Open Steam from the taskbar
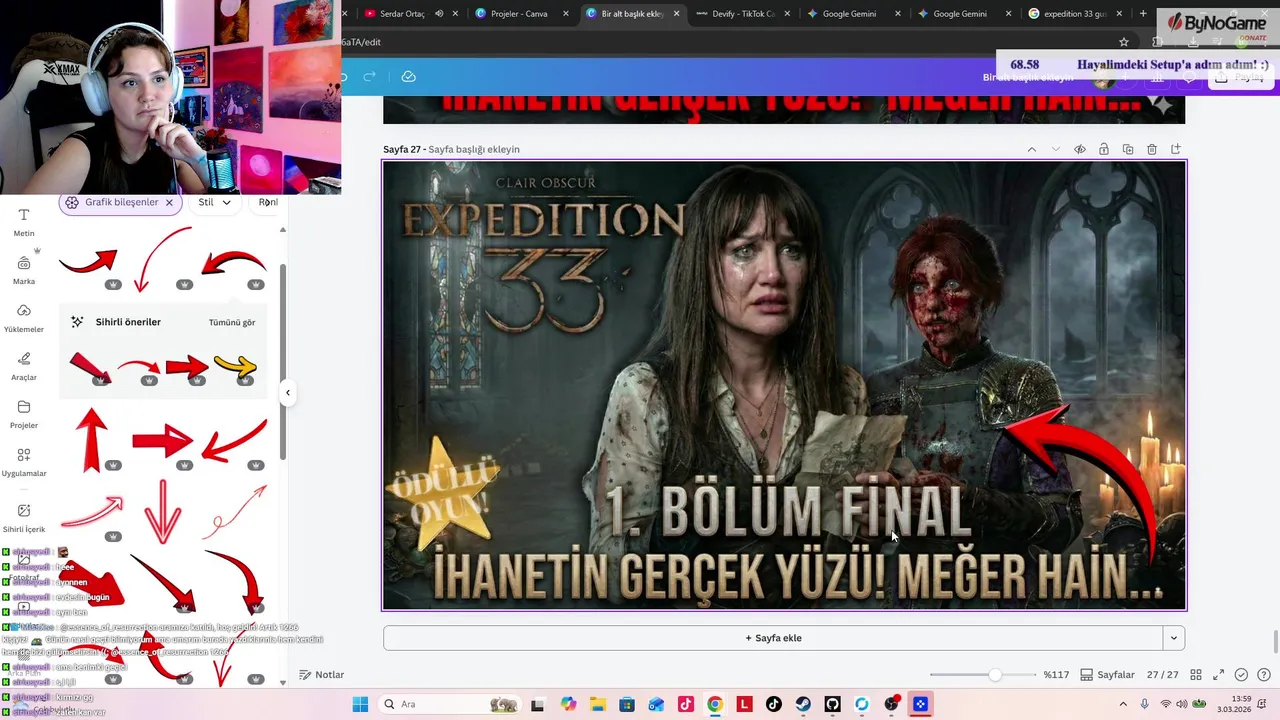The height and width of the screenshot is (720, 1280). coord(803,704)
